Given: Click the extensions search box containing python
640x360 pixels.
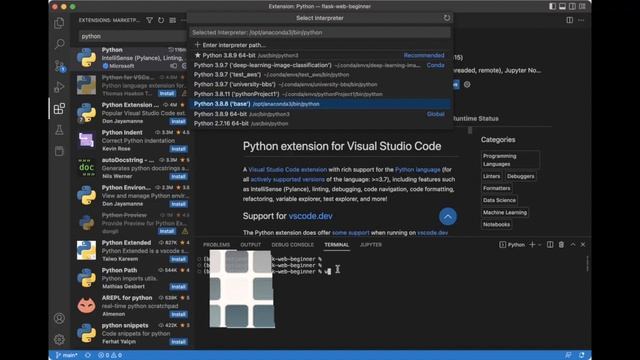Looking at the screenshot, I should (132, 36).
